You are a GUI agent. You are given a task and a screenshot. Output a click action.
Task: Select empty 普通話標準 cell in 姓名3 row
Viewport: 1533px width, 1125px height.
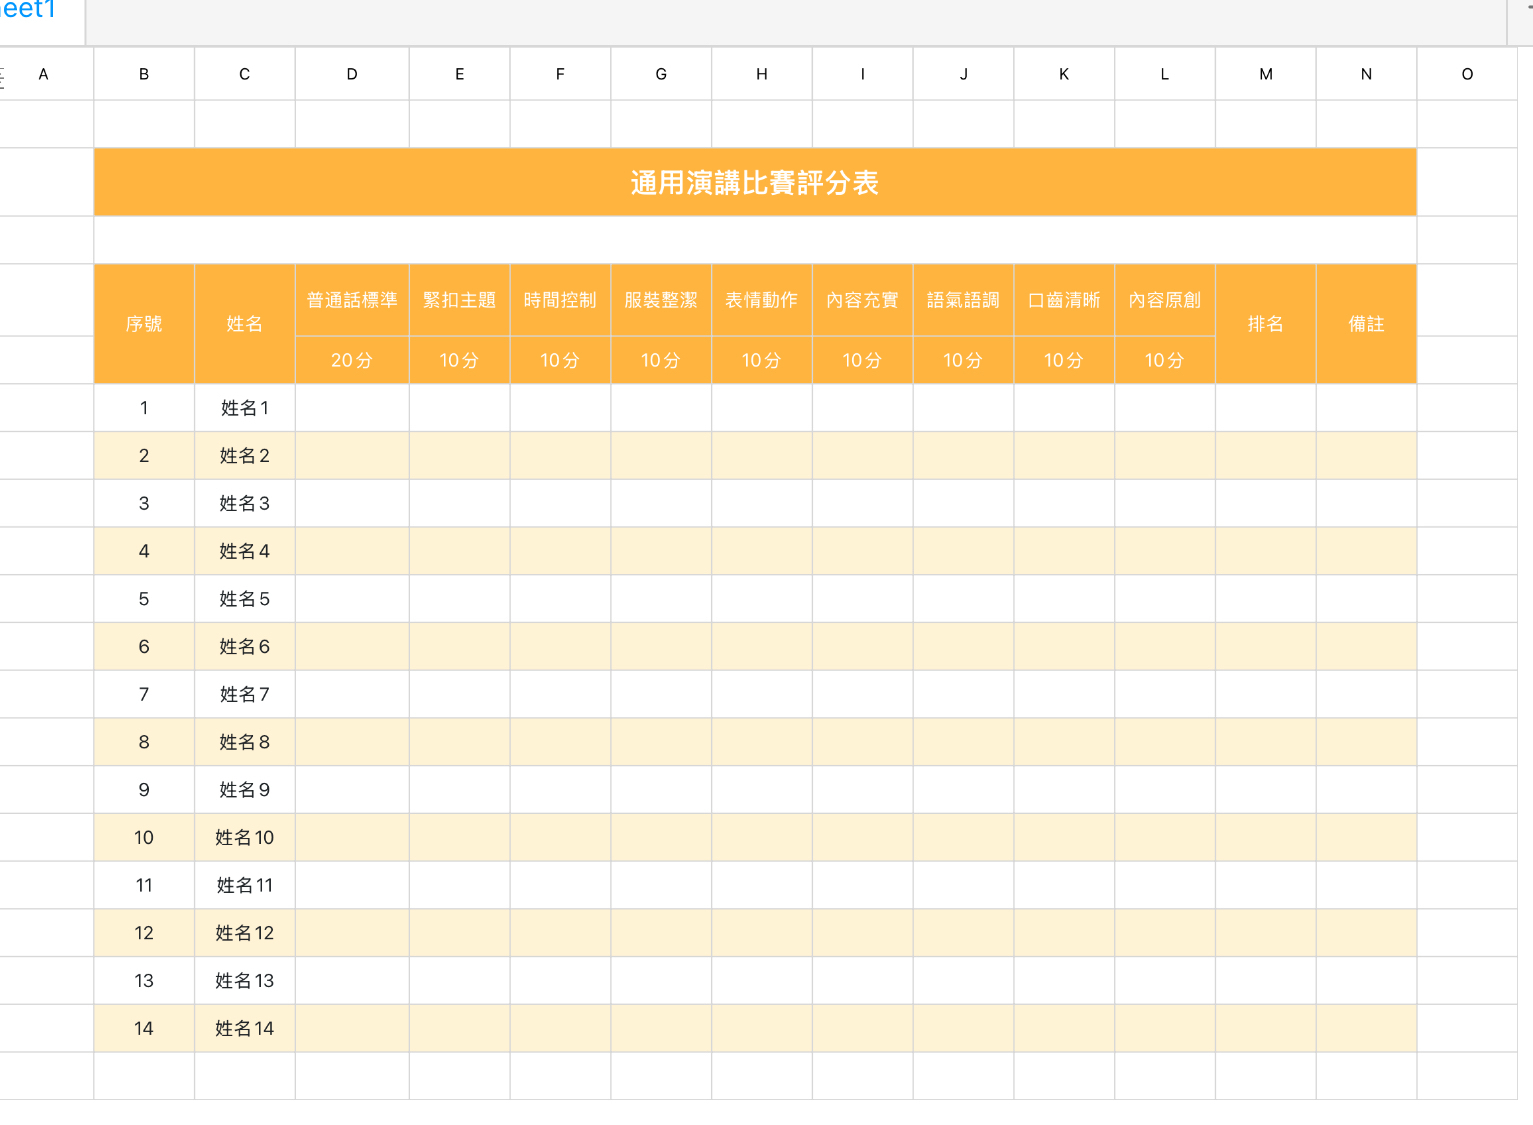pos(352,503)
